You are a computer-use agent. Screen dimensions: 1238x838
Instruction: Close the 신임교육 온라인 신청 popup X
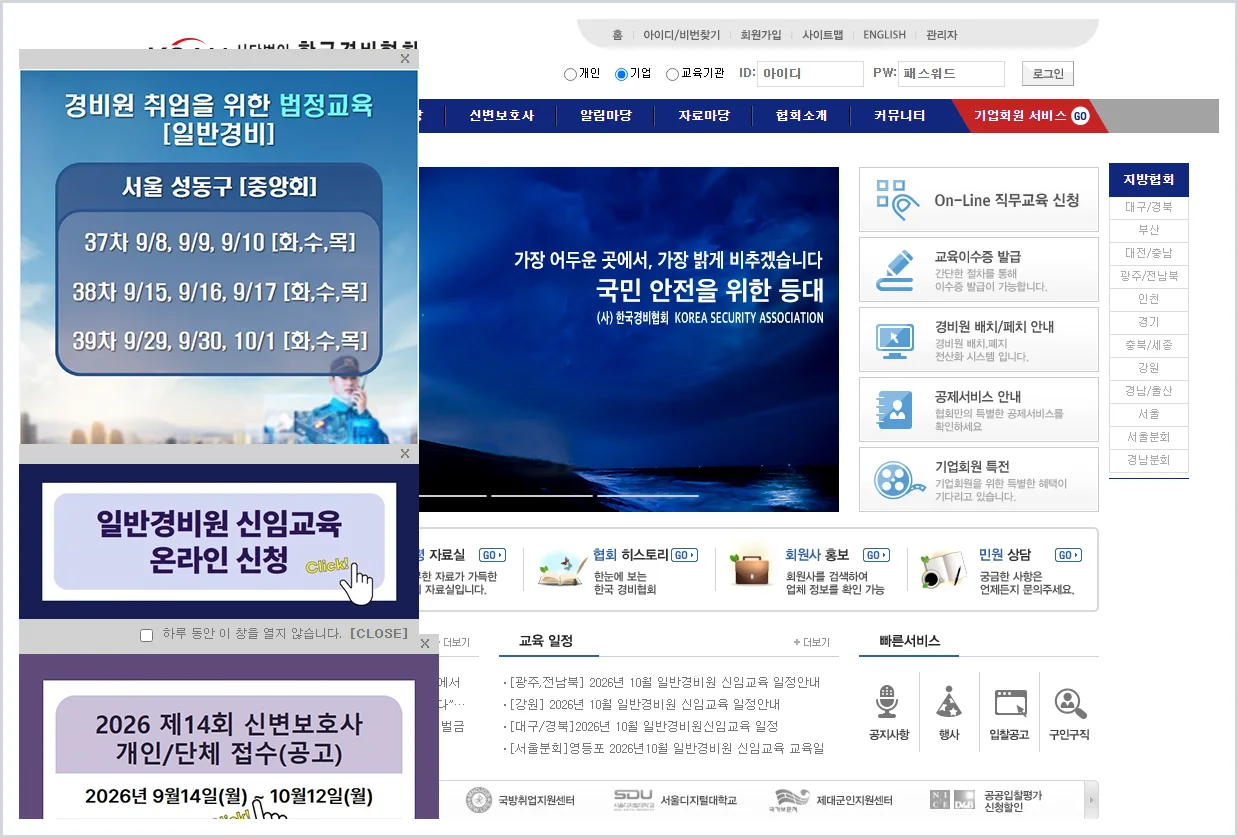[405, 454]
